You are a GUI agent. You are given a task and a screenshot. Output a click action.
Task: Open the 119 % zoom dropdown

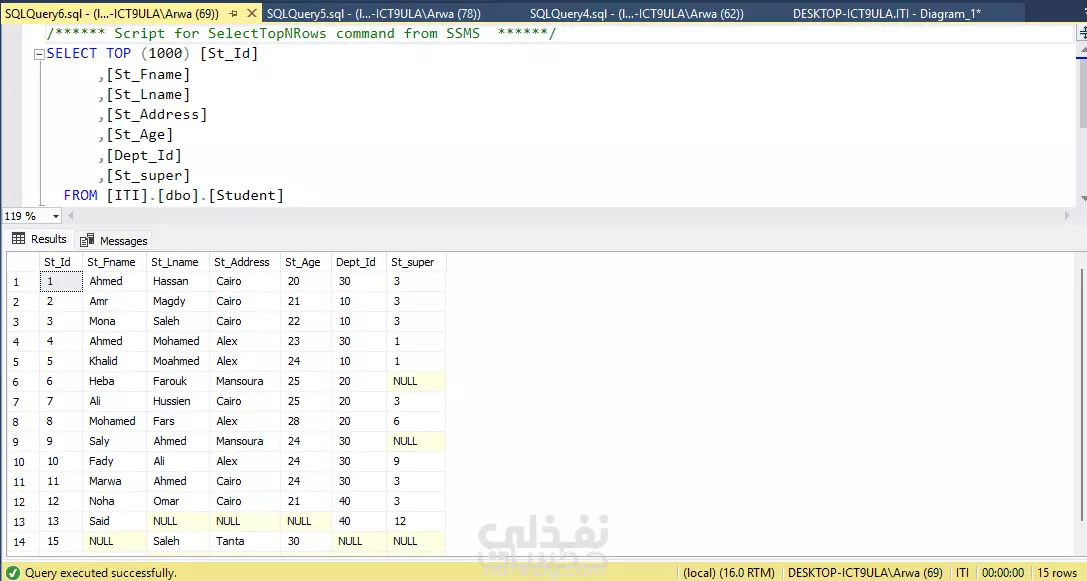point(56,216)
